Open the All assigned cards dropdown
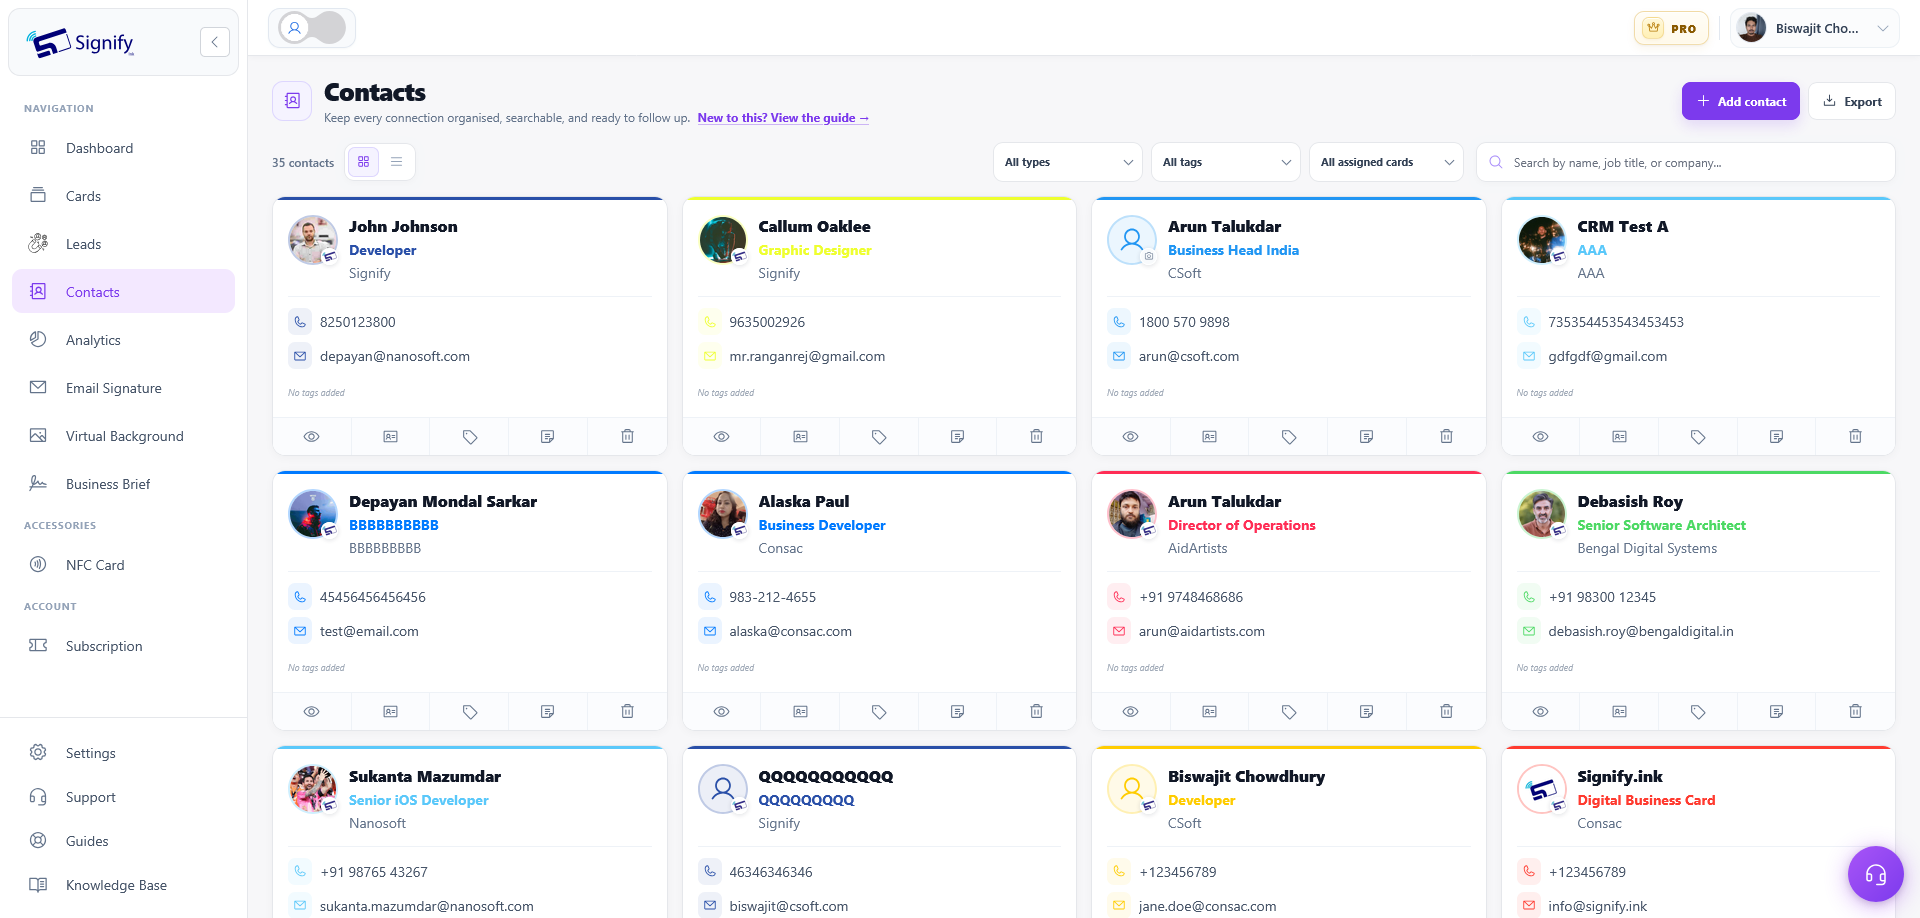 tap(1386, 162)
